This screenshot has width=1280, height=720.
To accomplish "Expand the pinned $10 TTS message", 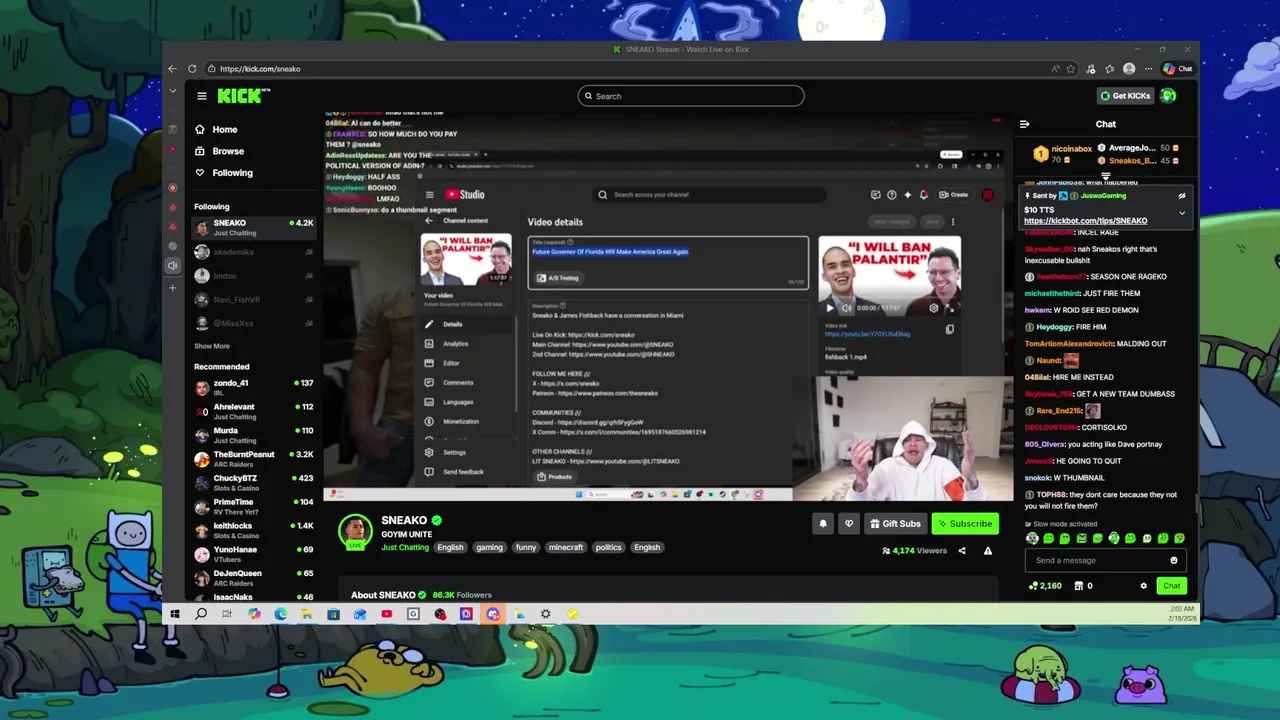I will coord(1181,213).
